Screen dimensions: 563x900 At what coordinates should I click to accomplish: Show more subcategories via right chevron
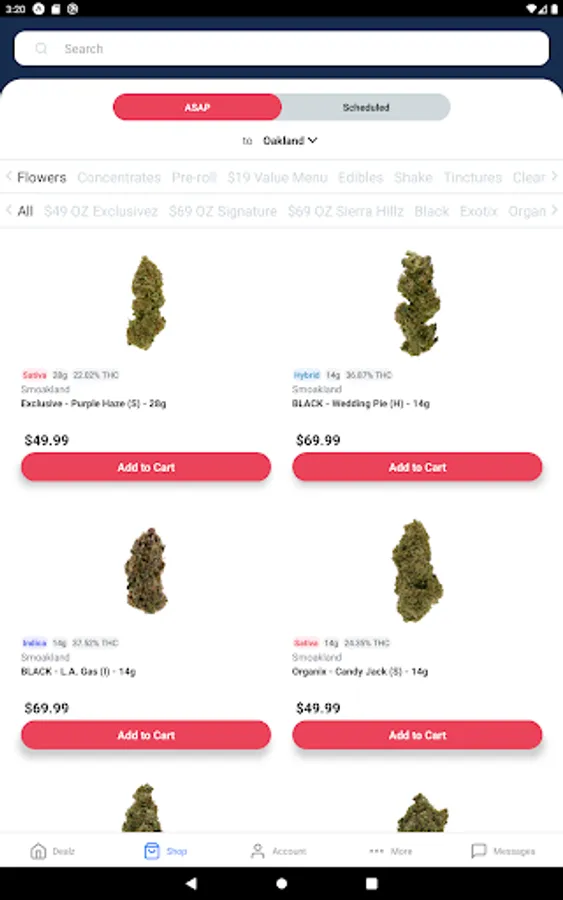(554, 210)
